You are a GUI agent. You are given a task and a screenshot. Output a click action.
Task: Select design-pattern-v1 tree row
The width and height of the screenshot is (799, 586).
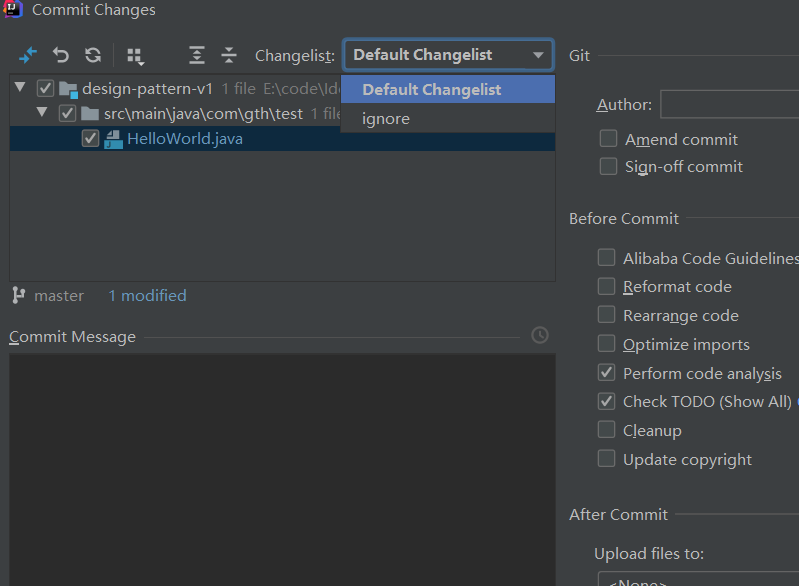click(x=175, y=89)
